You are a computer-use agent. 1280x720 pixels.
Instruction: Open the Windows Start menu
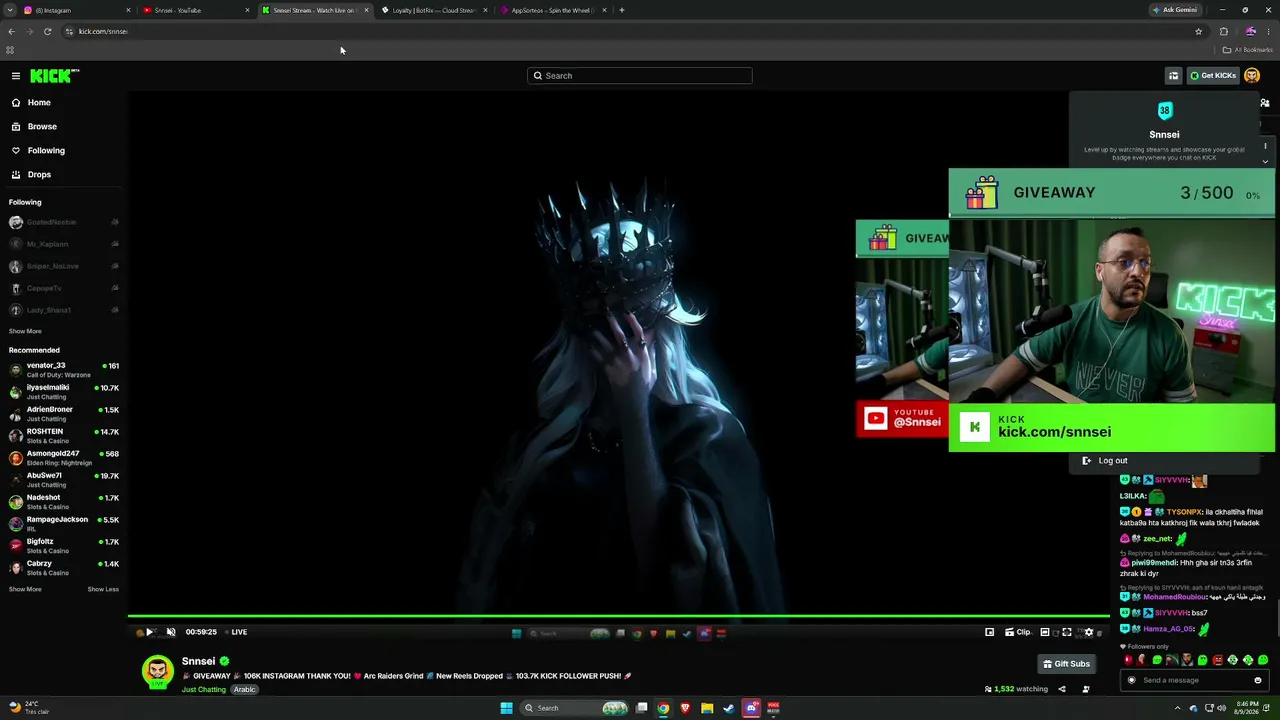click(x=506, y=708)
